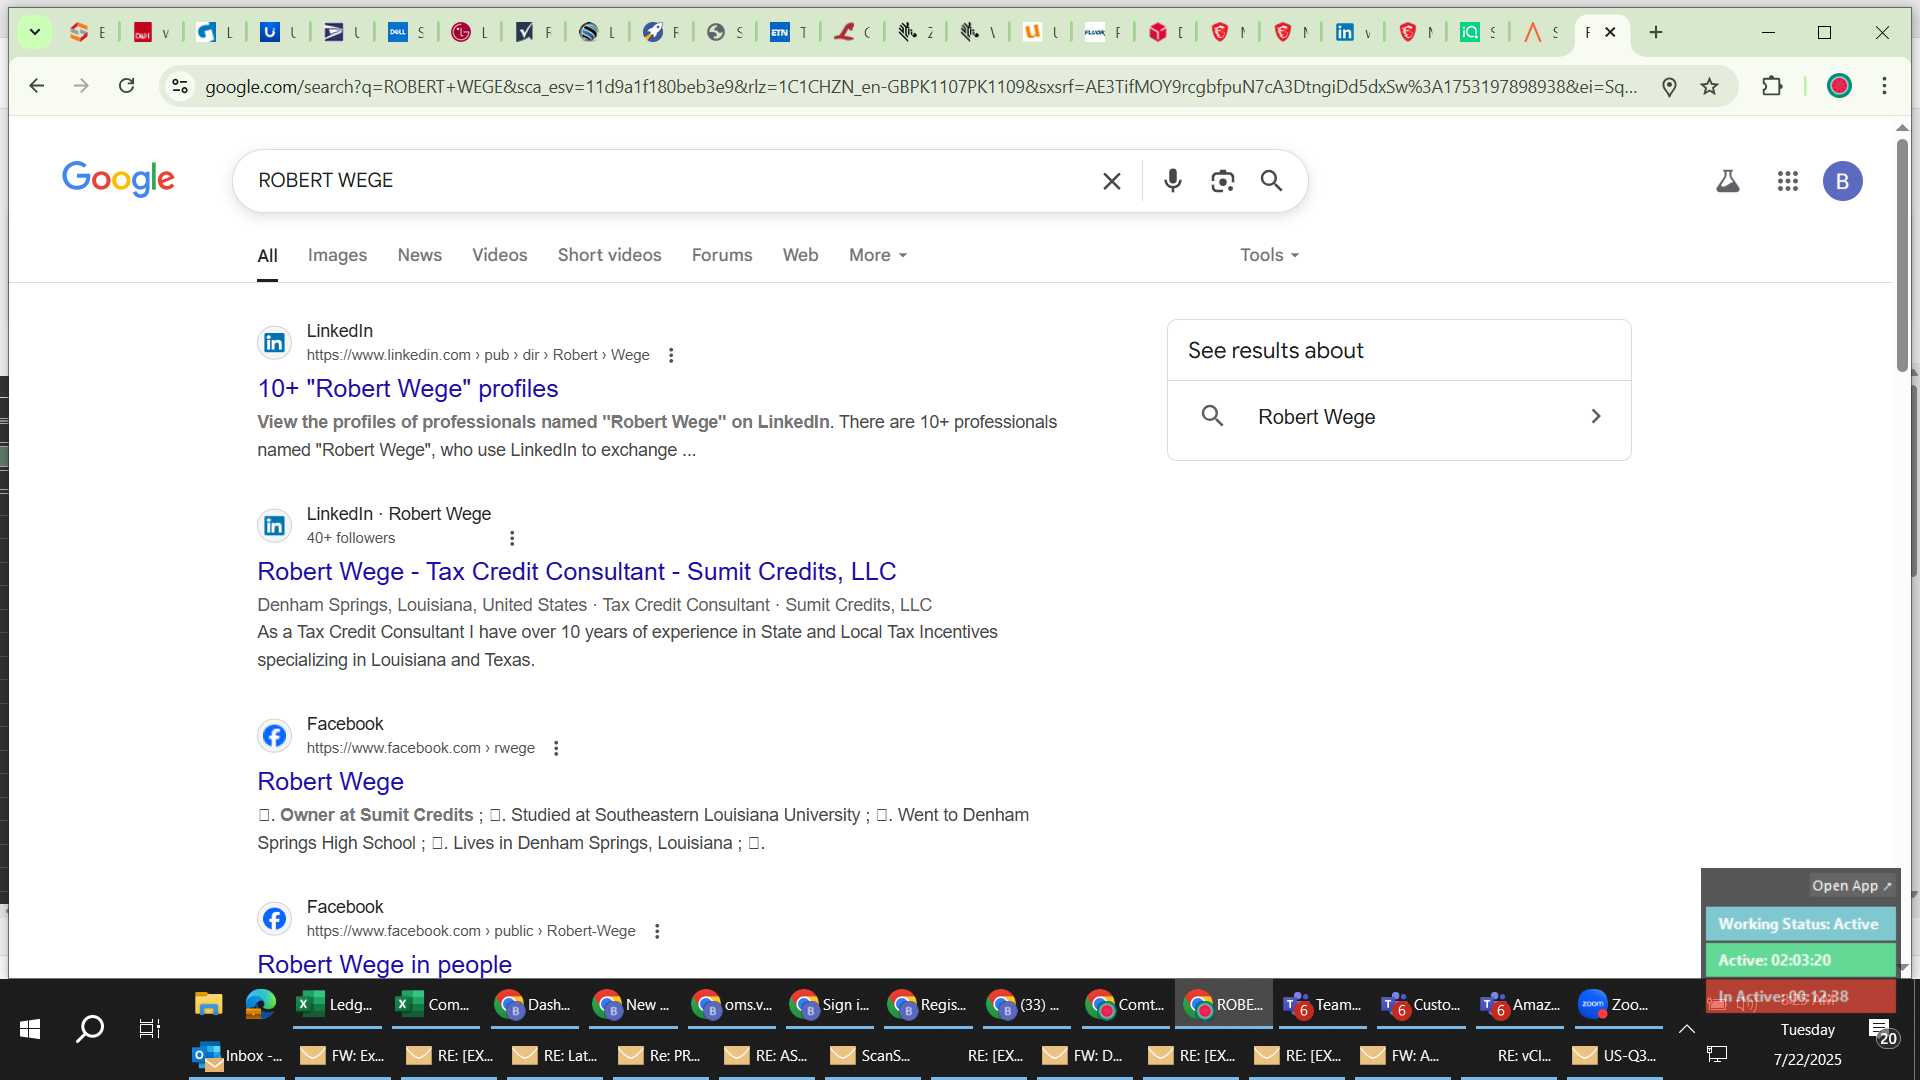
Task: Clear the search box with X icon
Action: 1111,181
